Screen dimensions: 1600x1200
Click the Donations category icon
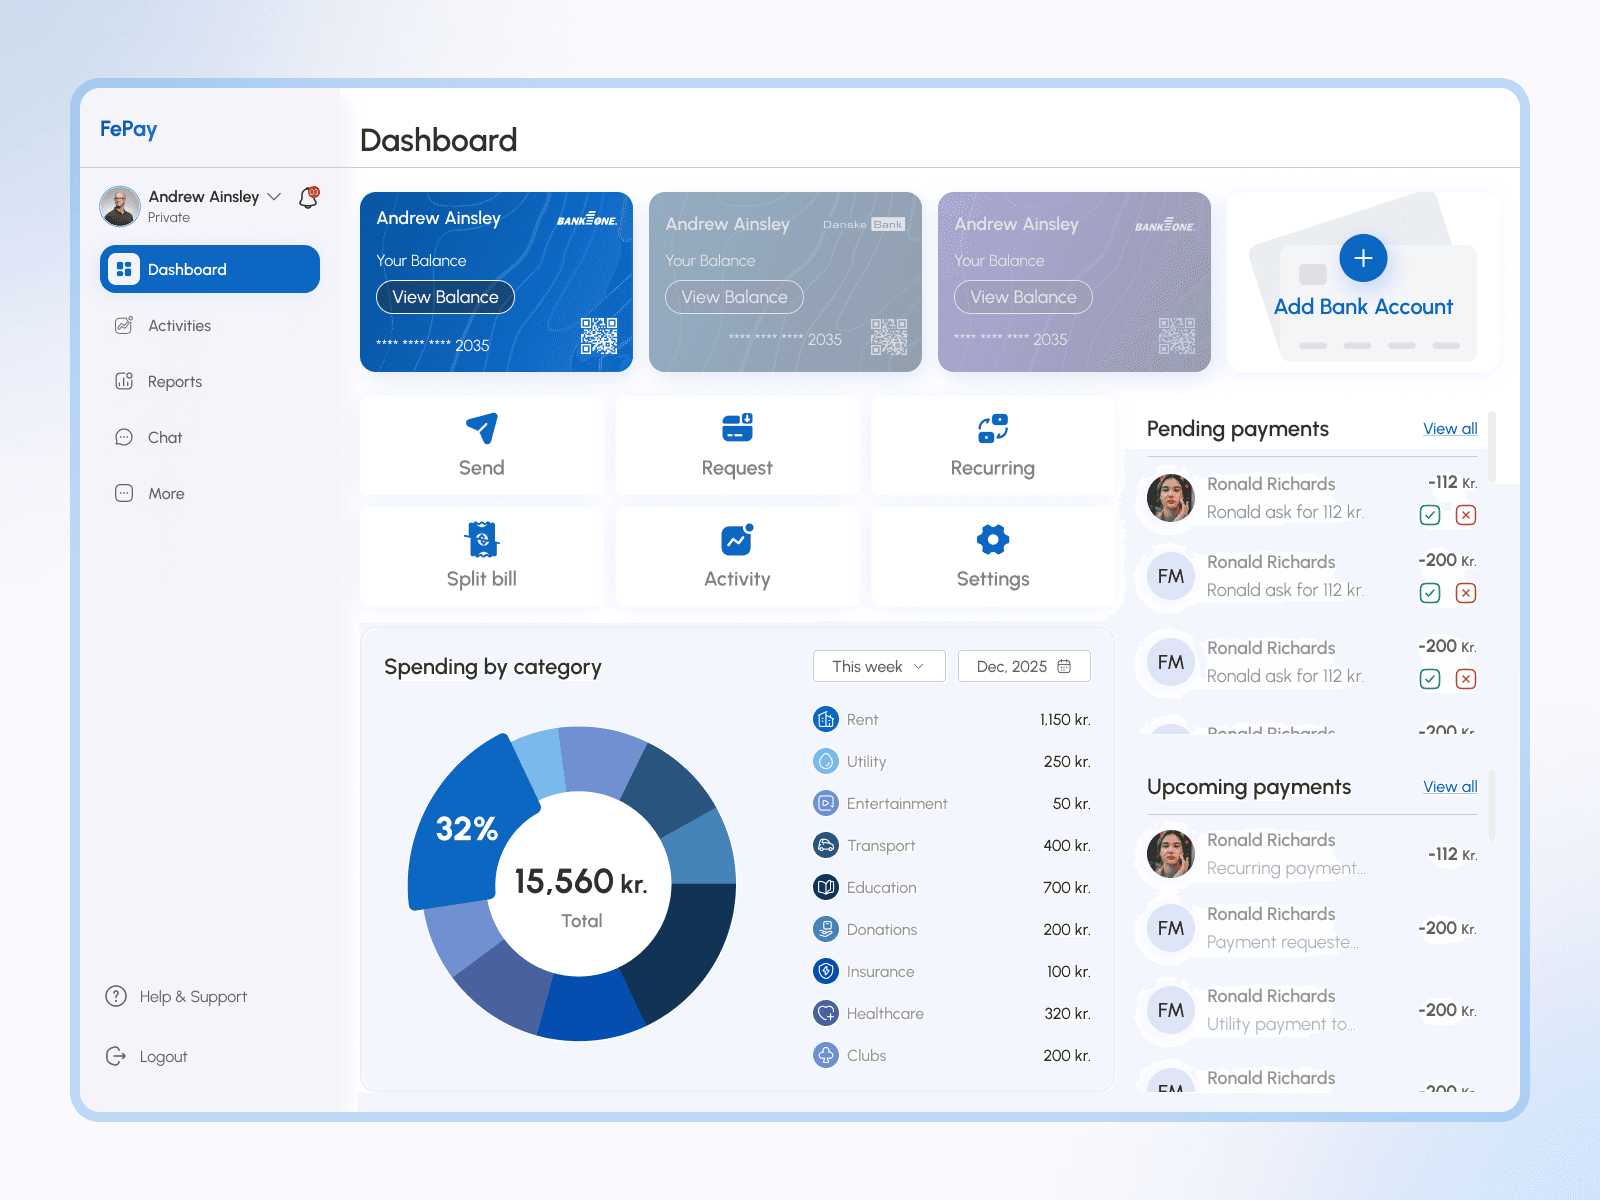point(826,929)
